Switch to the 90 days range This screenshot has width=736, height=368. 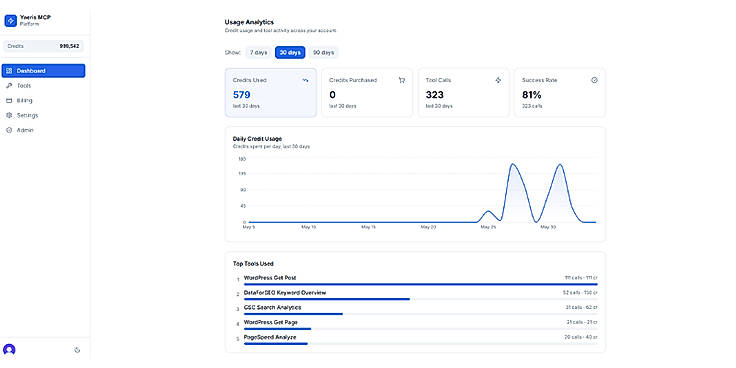point(323,53)
